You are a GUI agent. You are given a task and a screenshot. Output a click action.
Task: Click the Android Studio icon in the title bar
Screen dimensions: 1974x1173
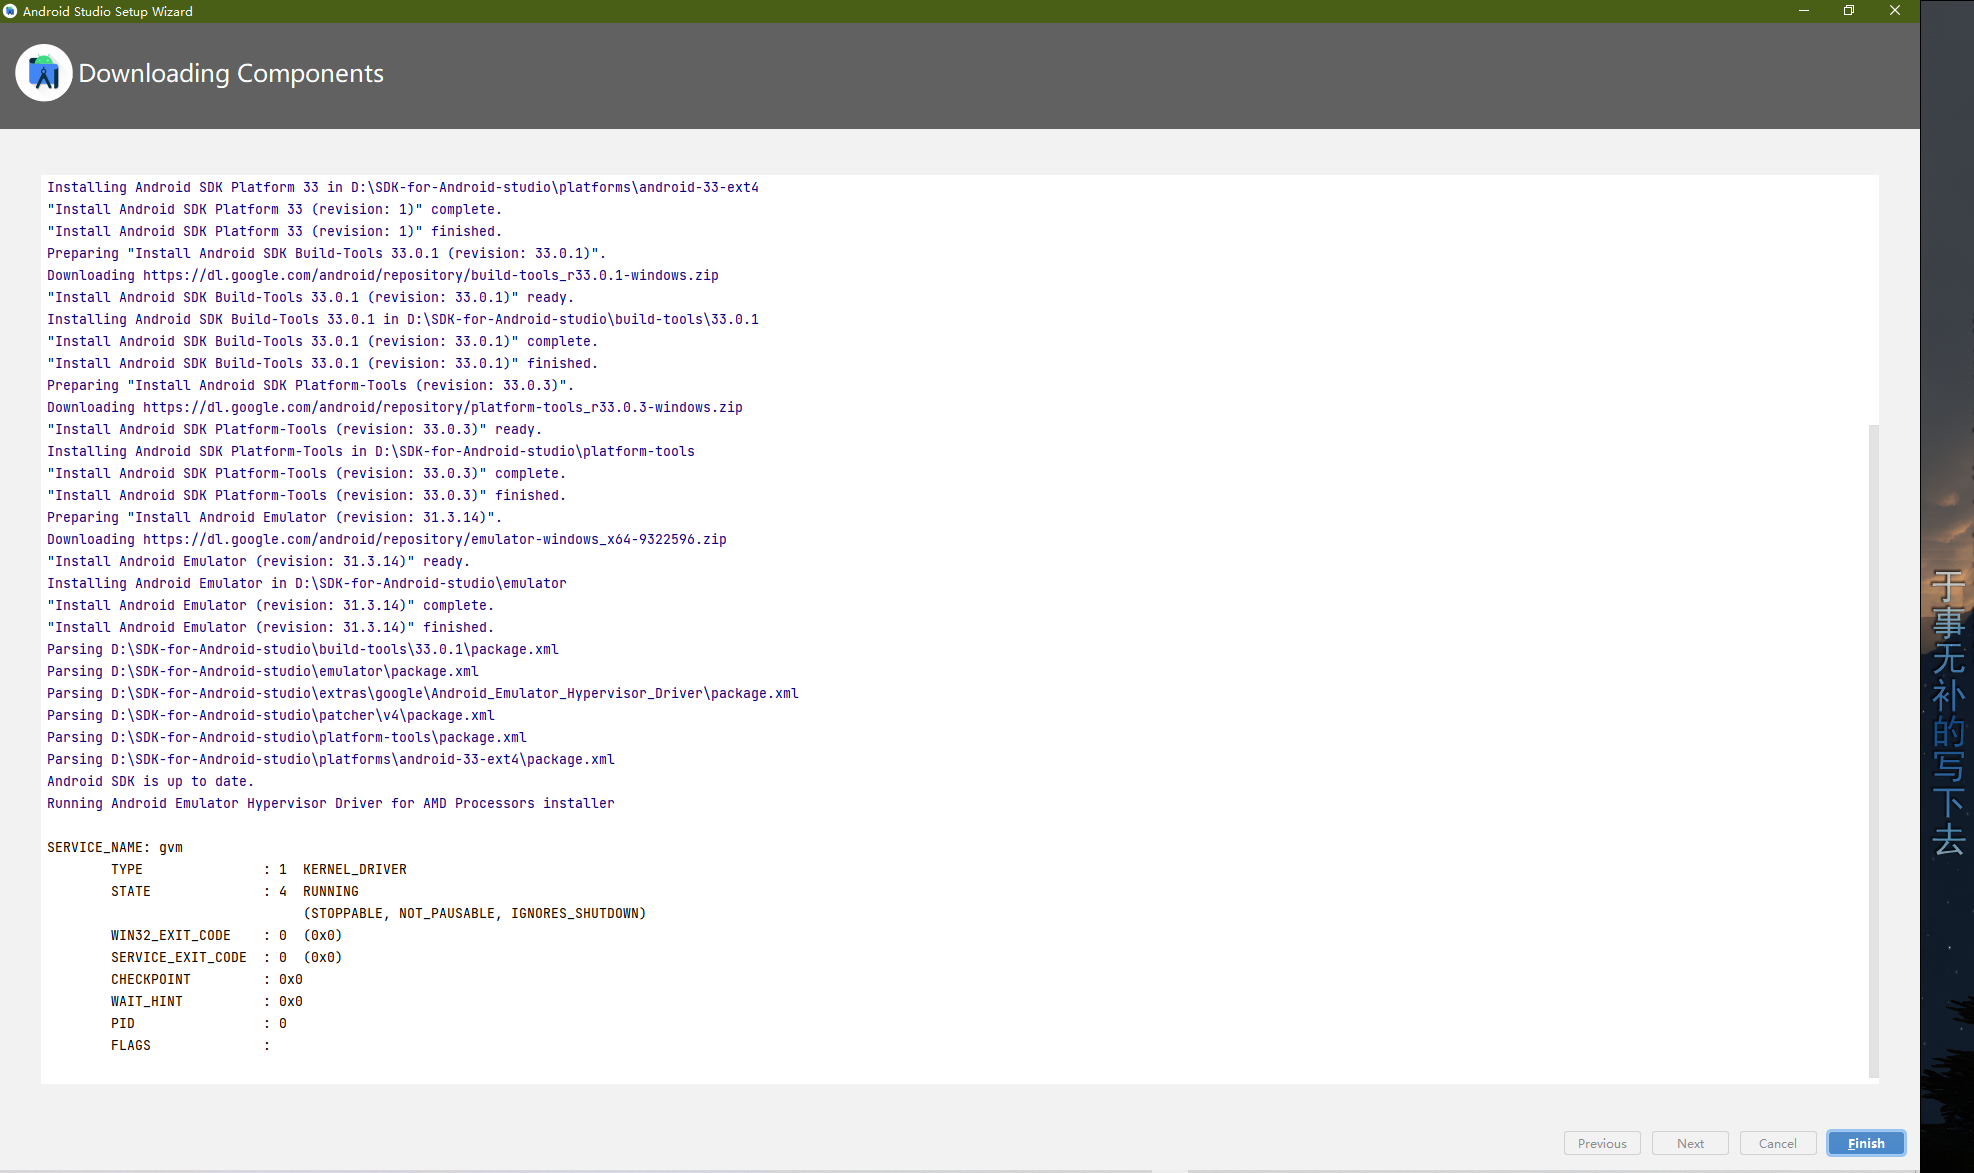(x=11, y=11)
